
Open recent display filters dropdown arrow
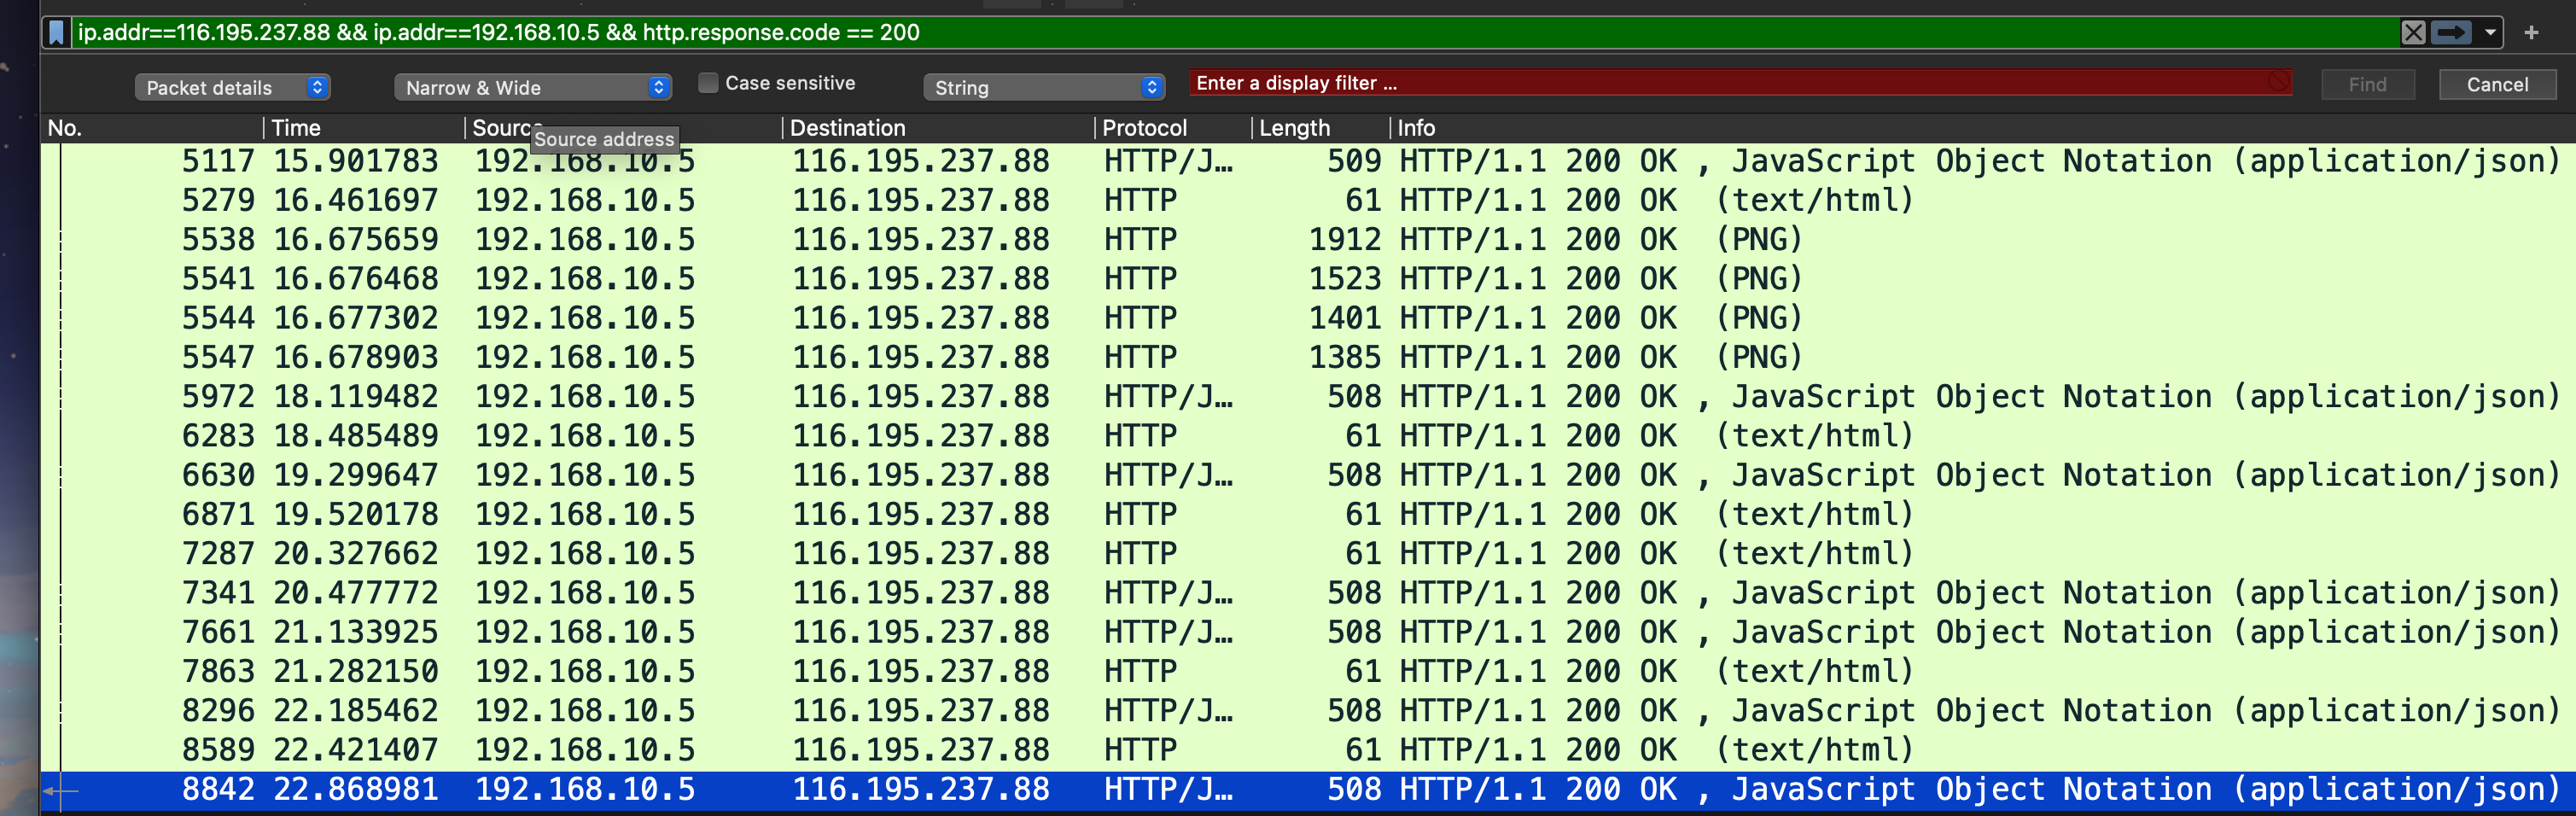point(2490,33)
